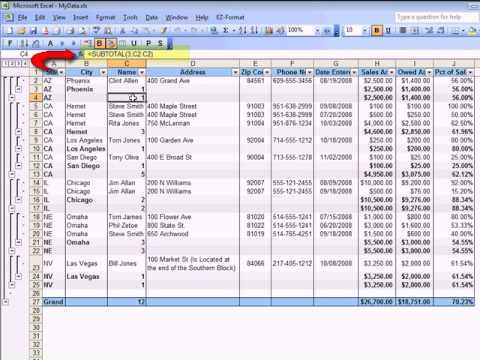Click the Name Box showing C4
The width and height of the screenshot is (480, 360).
(24, 54)
